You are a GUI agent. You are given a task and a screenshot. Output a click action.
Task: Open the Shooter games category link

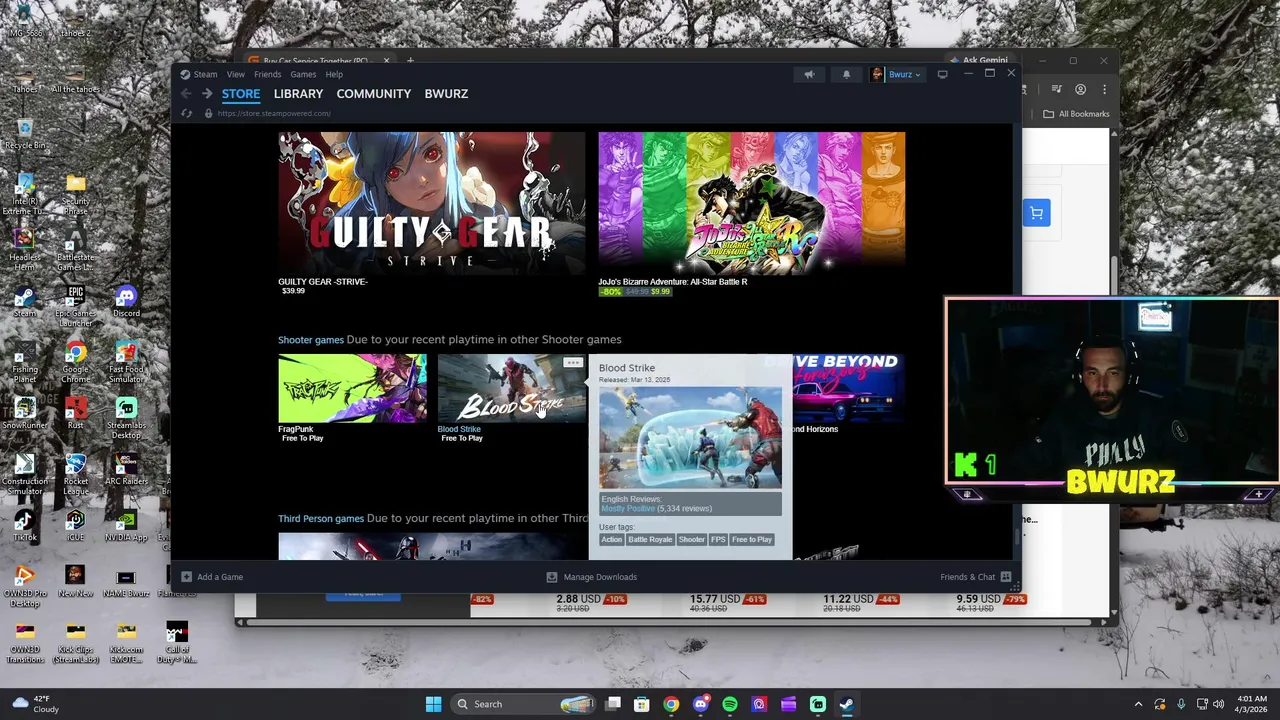coord(311,340)
